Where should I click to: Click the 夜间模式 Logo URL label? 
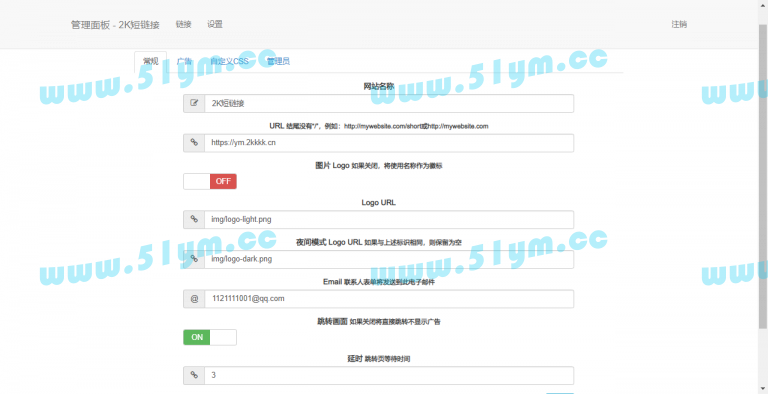tap(379, 242)
